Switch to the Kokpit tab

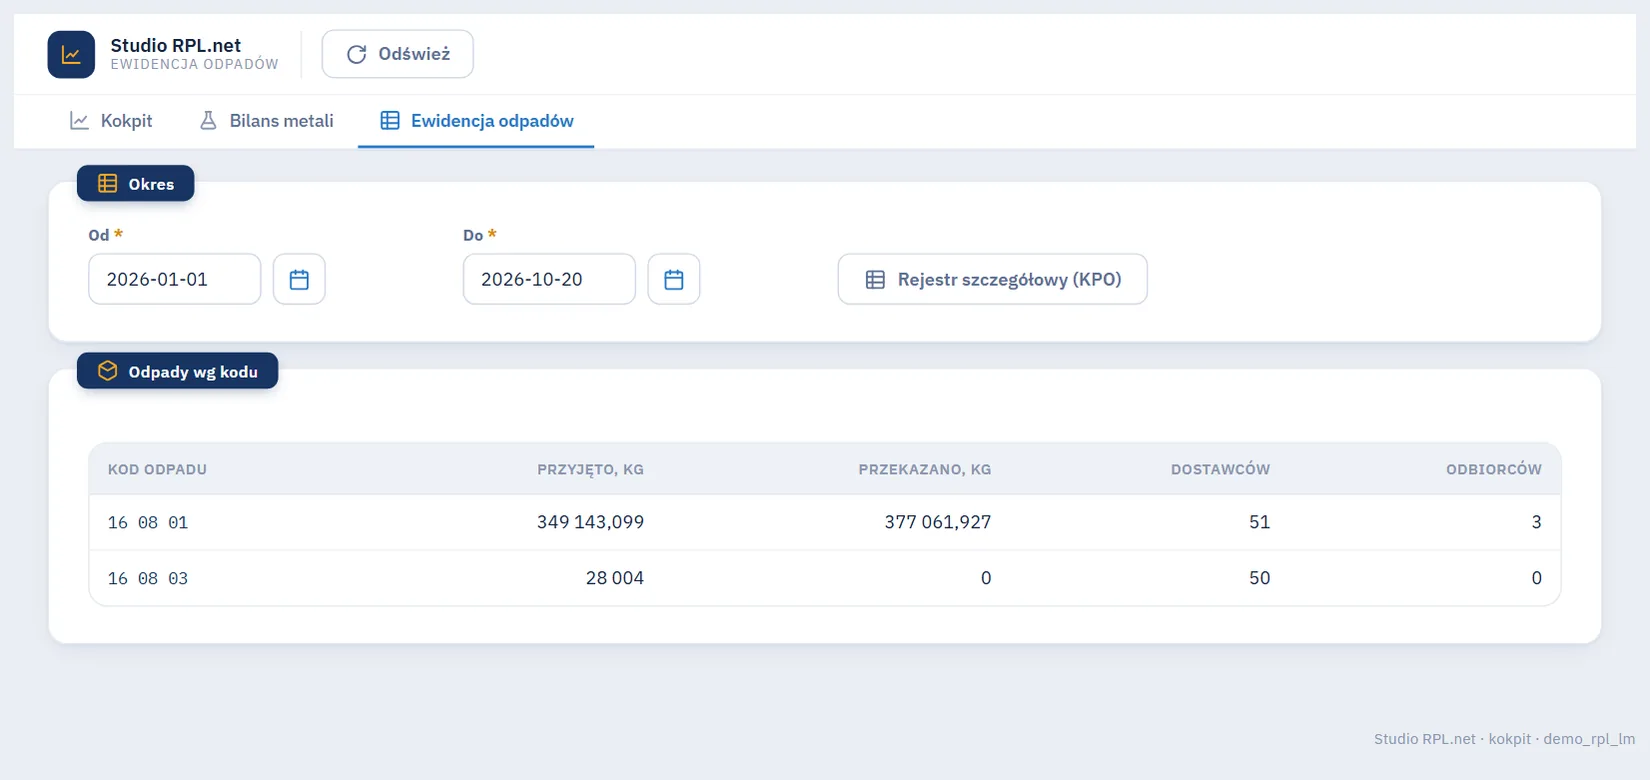(x=111, y=121)
